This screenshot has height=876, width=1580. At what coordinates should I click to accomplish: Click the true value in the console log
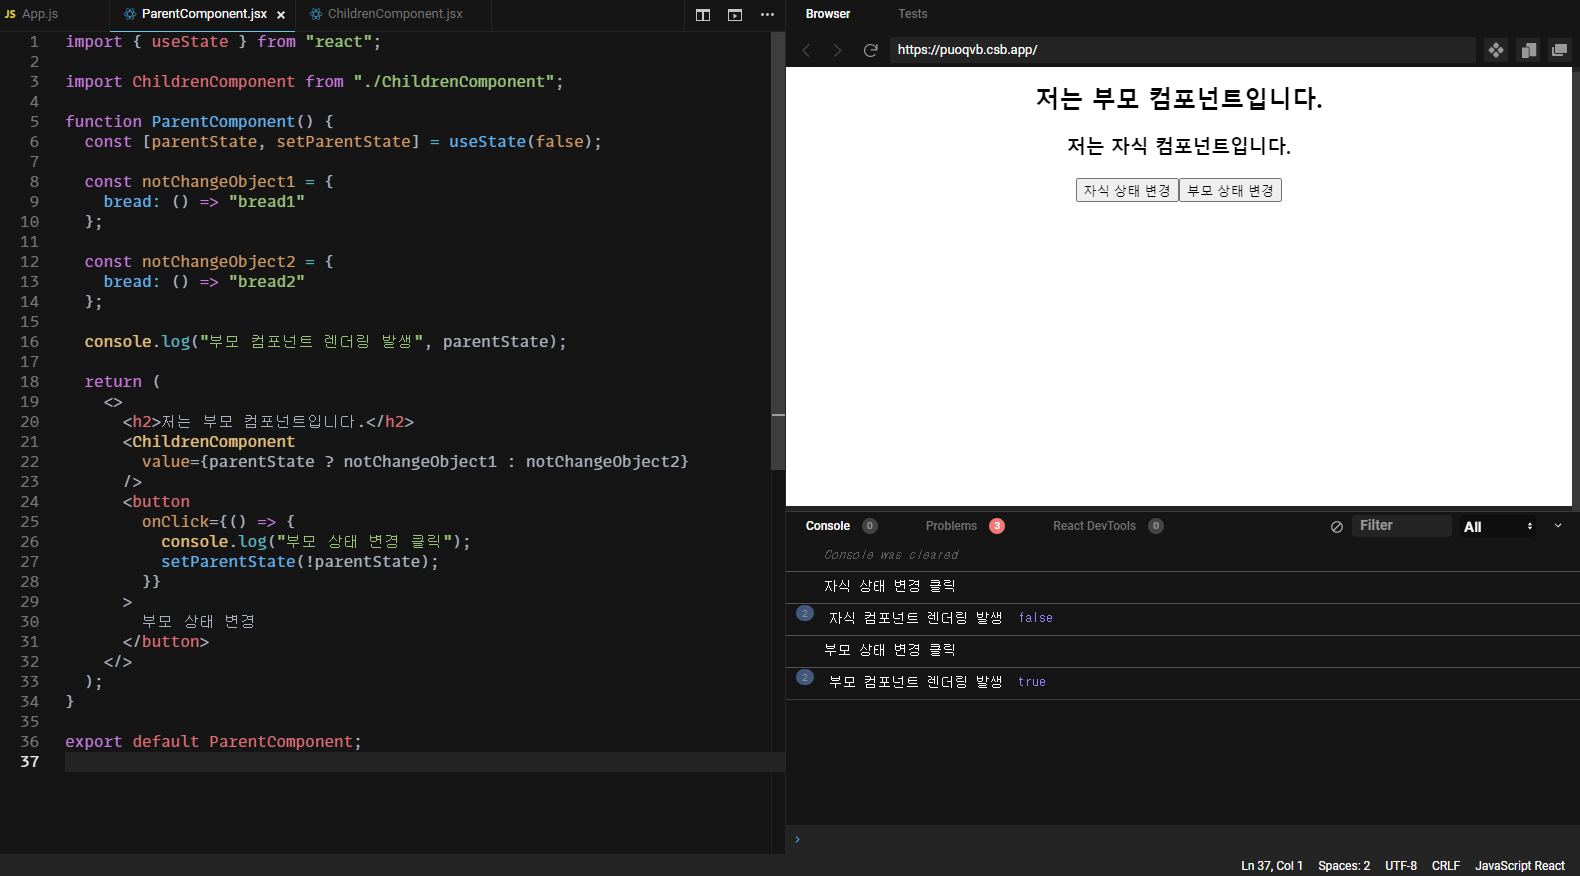[1032, 682]
